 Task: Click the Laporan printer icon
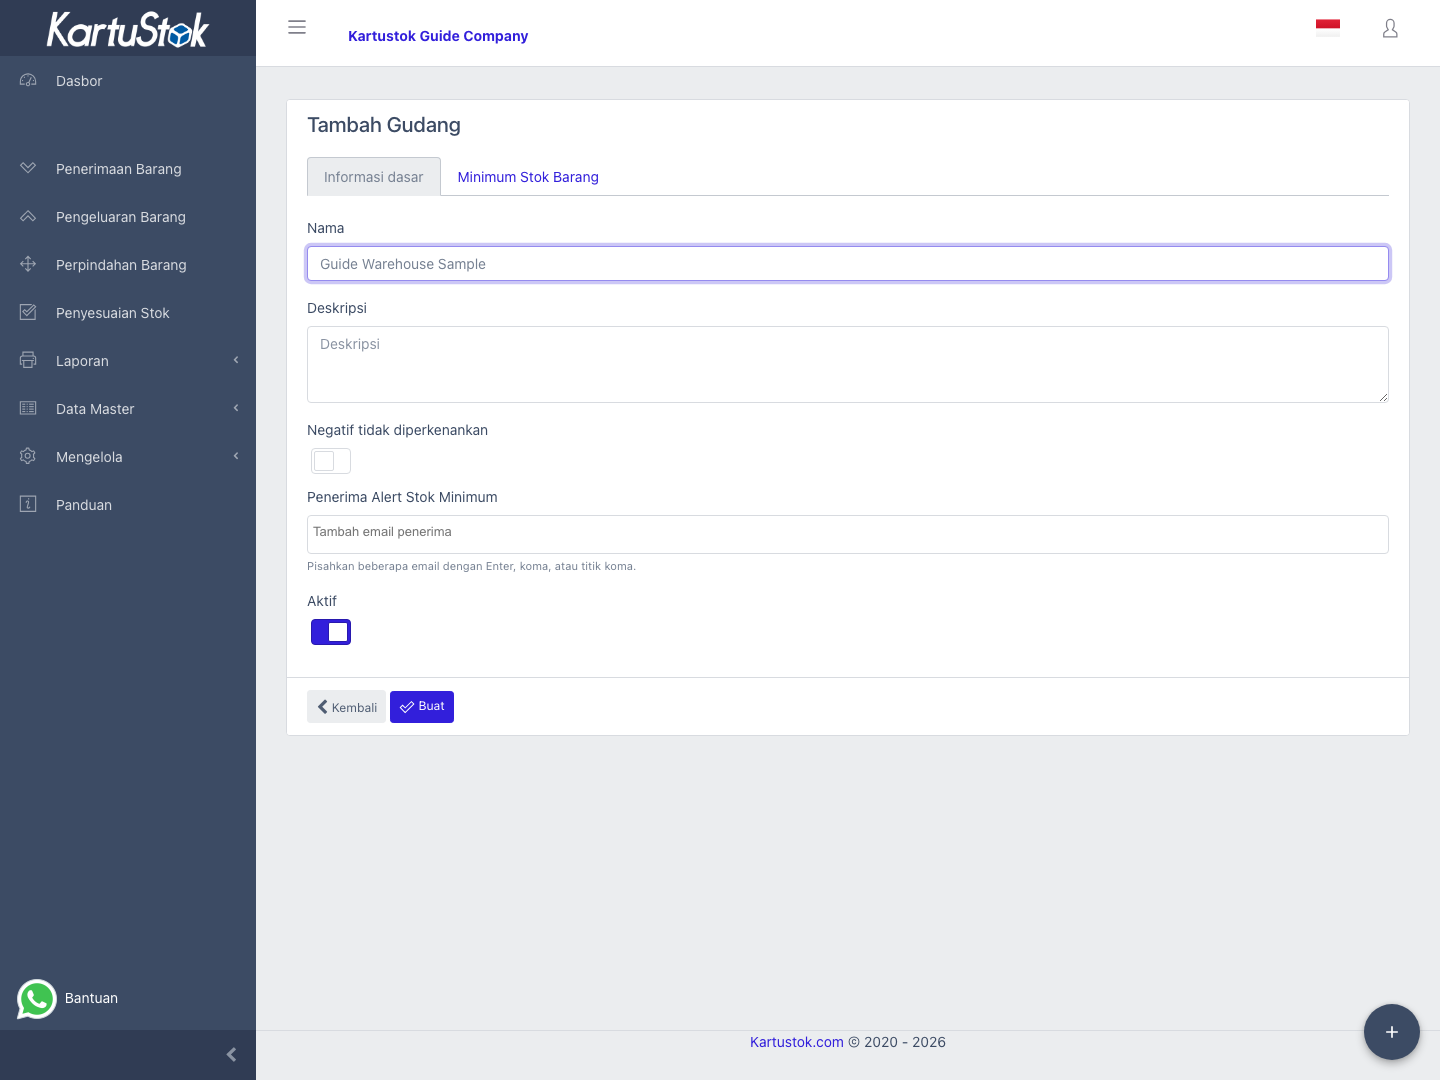click(x=28, y=360)
